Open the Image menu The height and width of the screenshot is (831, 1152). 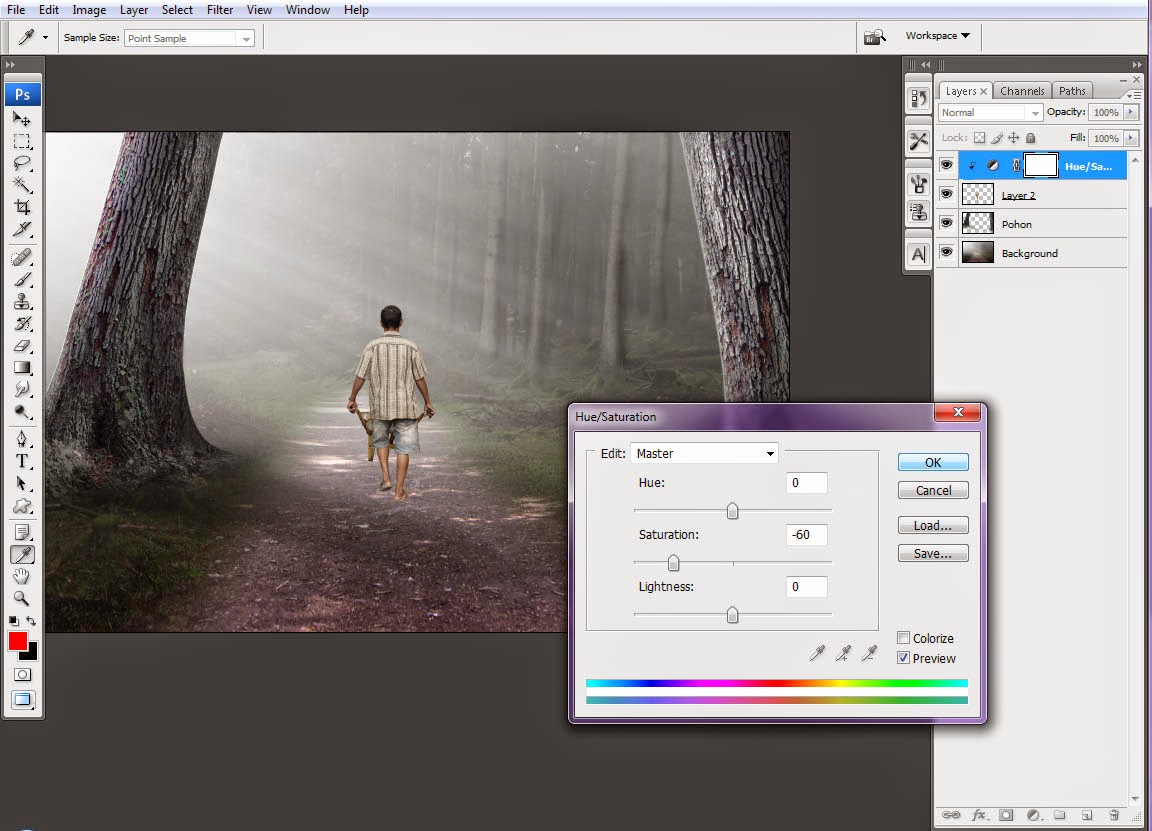pos(89,10)
